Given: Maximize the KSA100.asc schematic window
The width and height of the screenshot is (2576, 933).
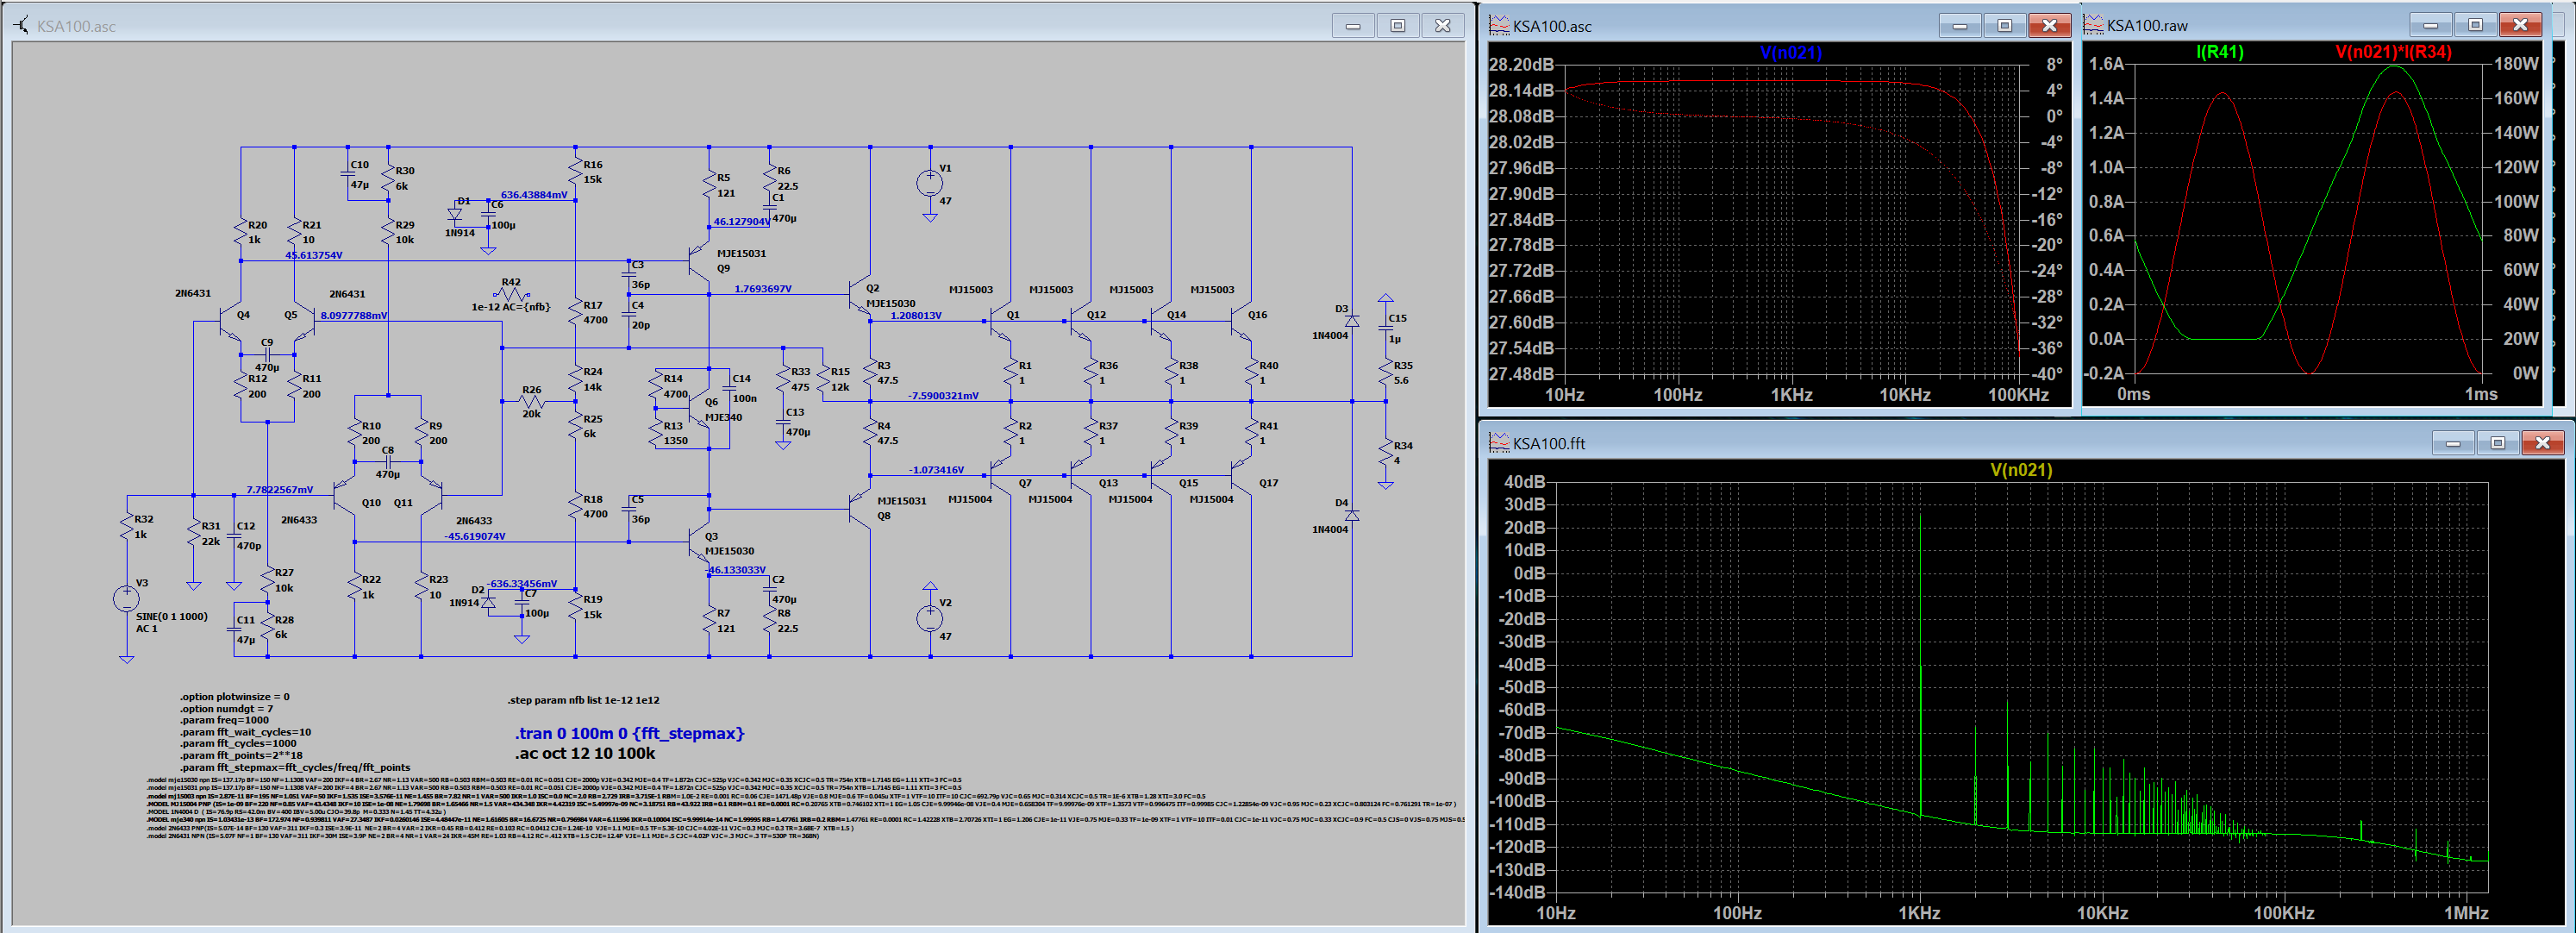Looking at the screenshot, I should 1397,25.
